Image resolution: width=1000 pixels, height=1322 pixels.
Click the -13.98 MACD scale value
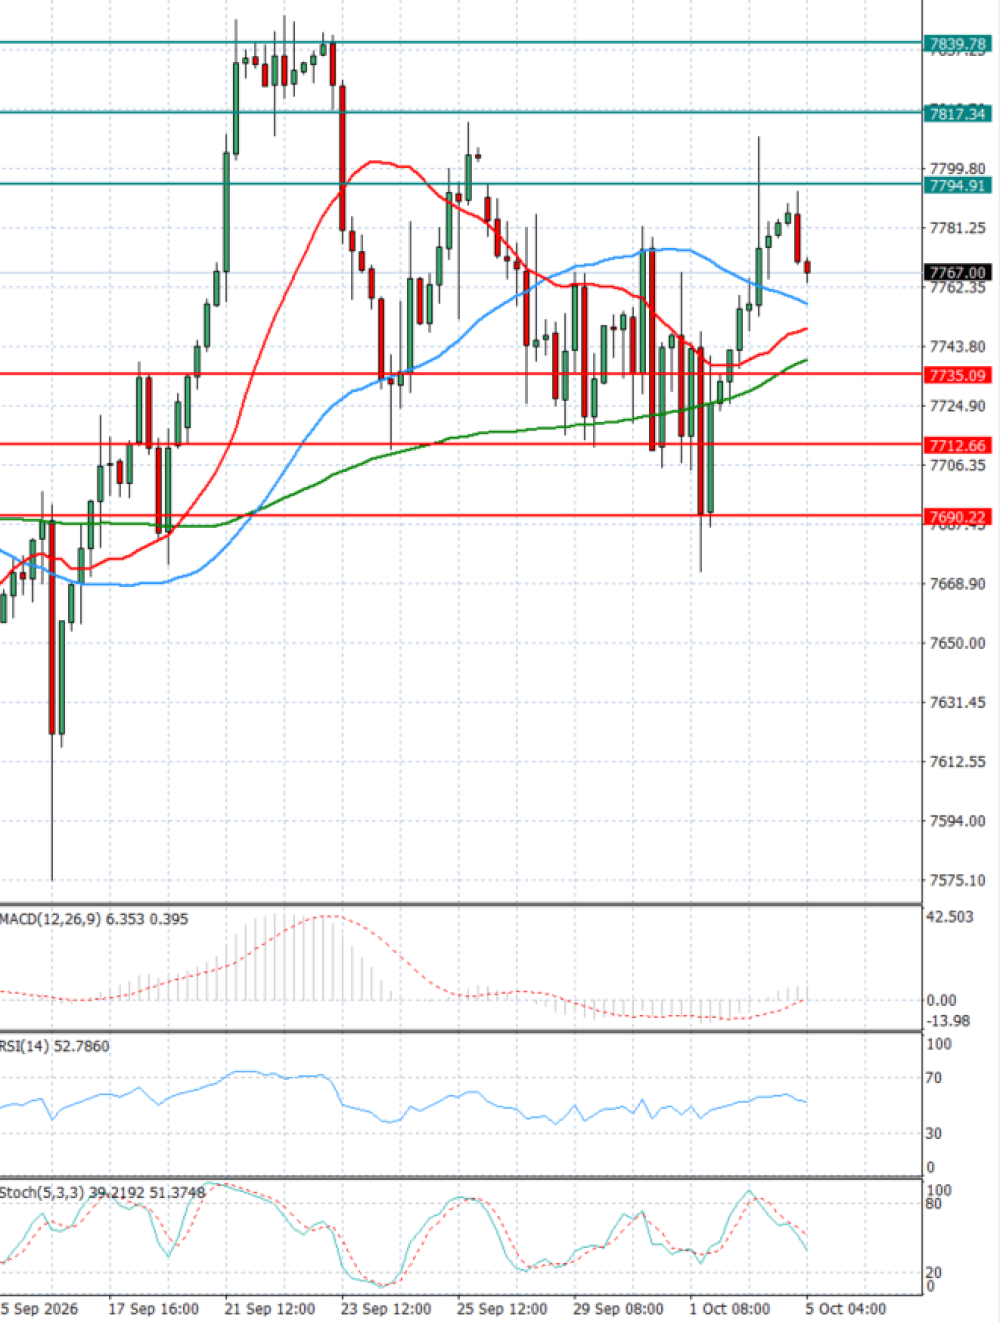click(948, 1020)
